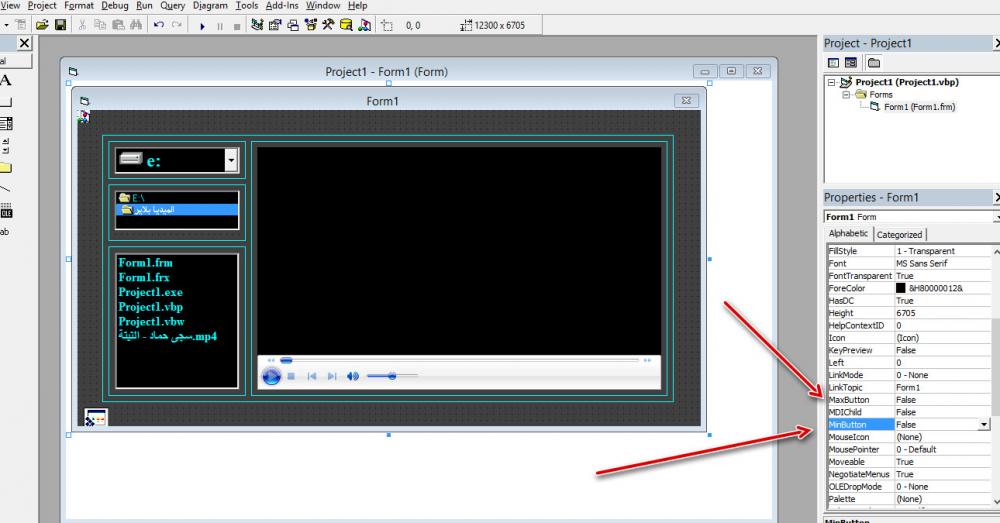Image resolution: width=1000 pixels, height=523 pixels.
Task: Click the Properties list vertical scrollbar
Action: coord(996,376)
